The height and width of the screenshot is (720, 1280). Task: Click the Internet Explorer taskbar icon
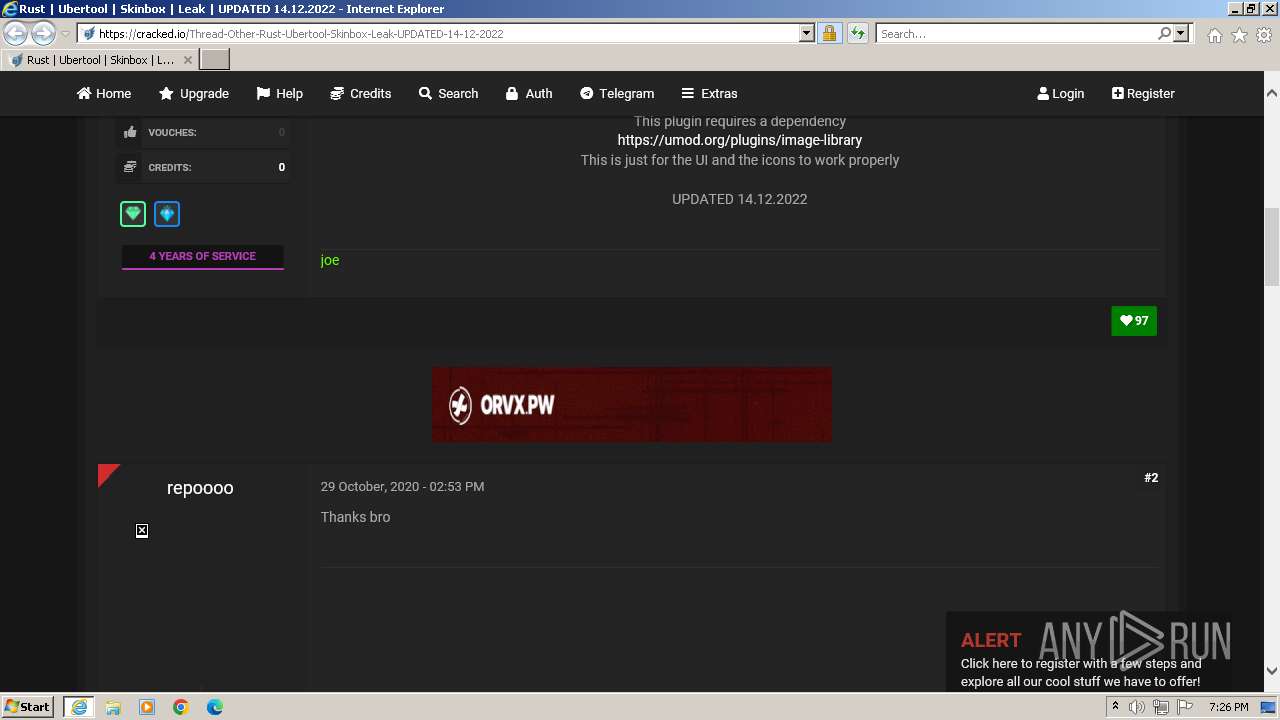[79, 707]
